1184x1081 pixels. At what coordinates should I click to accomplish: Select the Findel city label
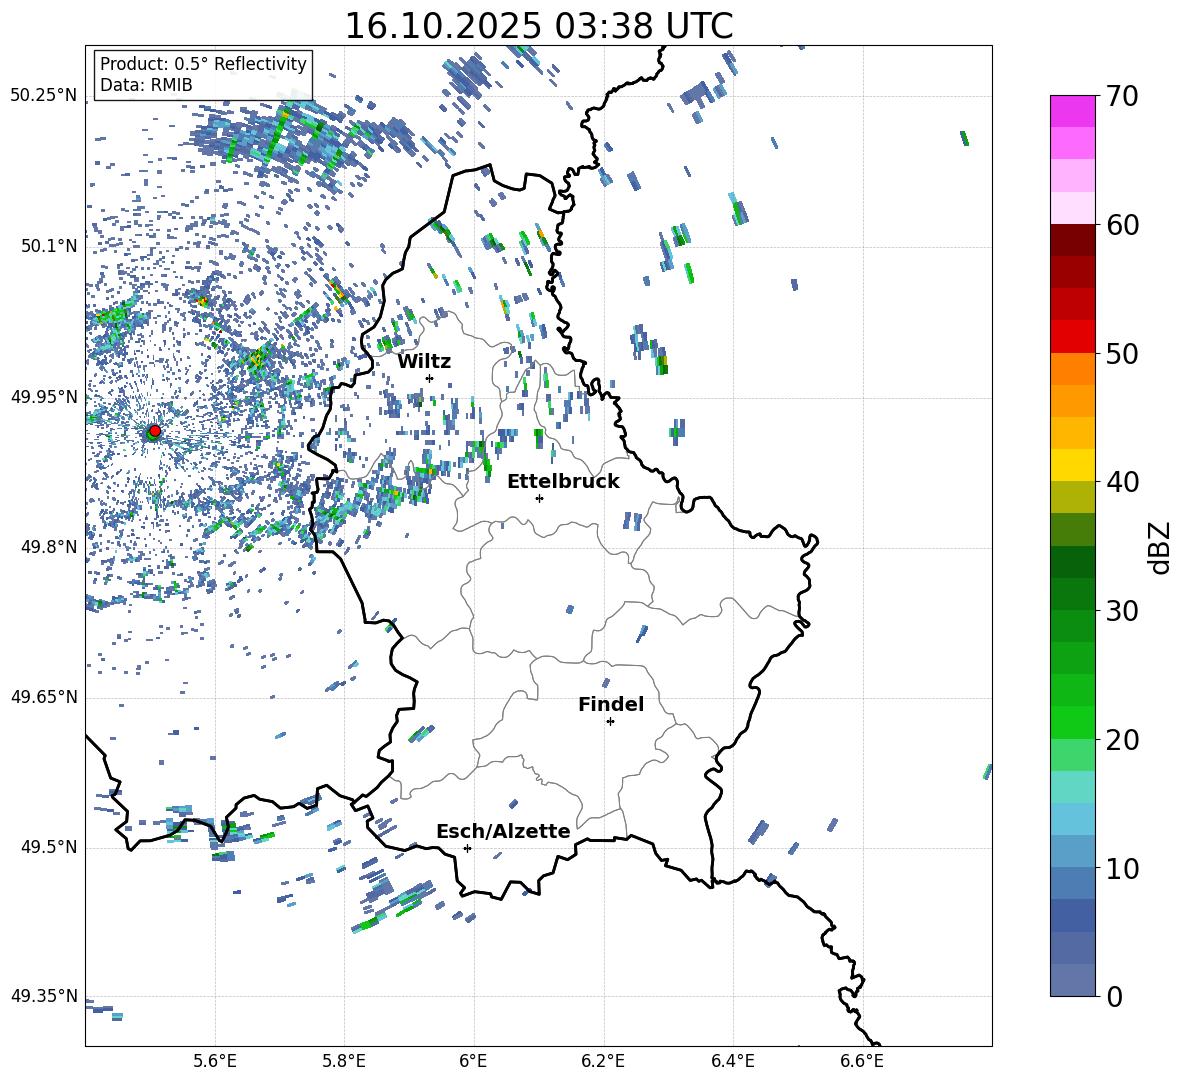pos(611,704)
